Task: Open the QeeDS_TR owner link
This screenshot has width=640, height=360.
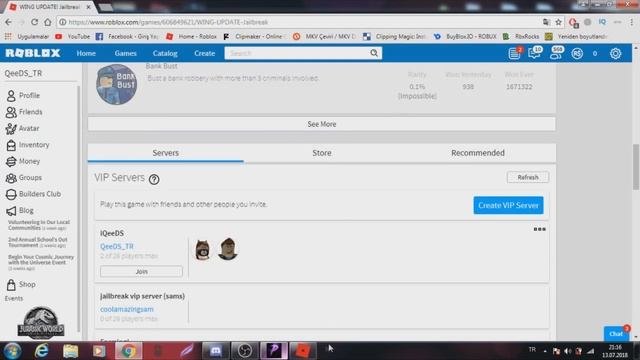Action: [x=117, y=247]
